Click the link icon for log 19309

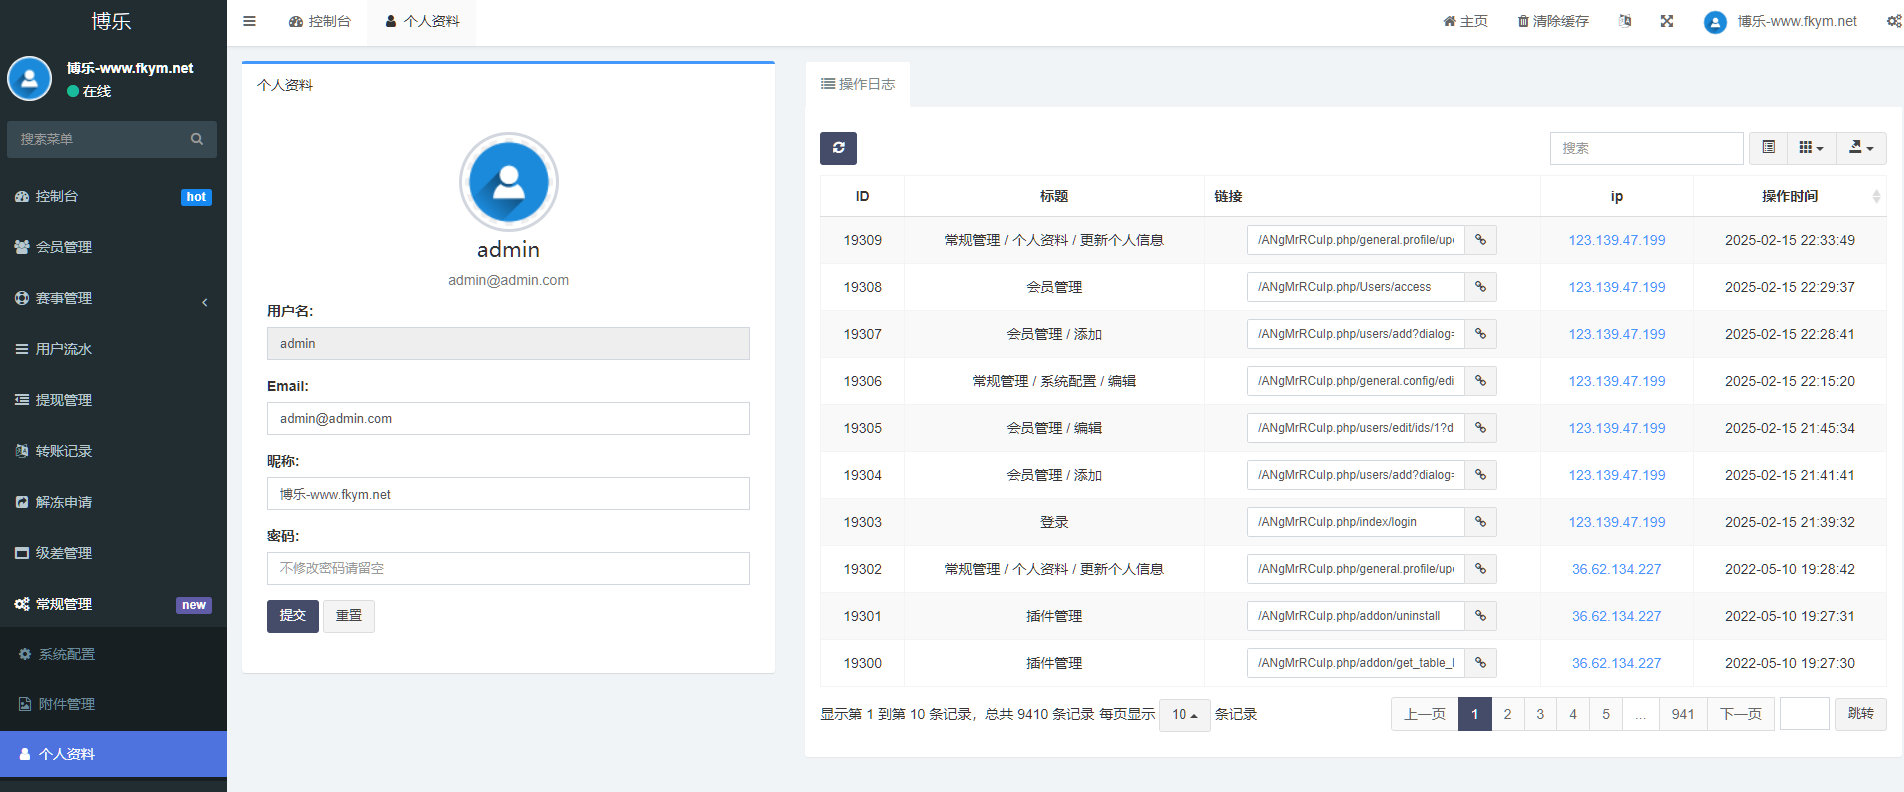(x=1480, y=240)
